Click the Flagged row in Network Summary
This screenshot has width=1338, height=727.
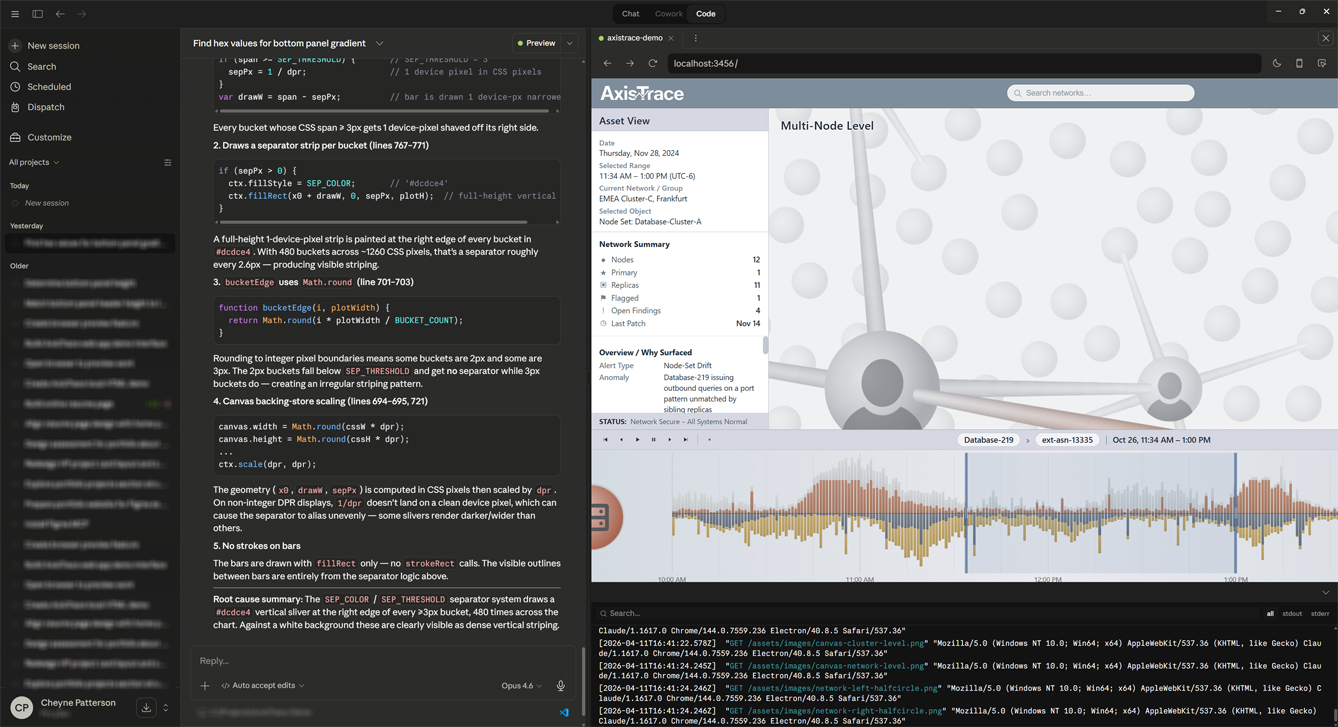pyautogui.click(x=679, y=298)
